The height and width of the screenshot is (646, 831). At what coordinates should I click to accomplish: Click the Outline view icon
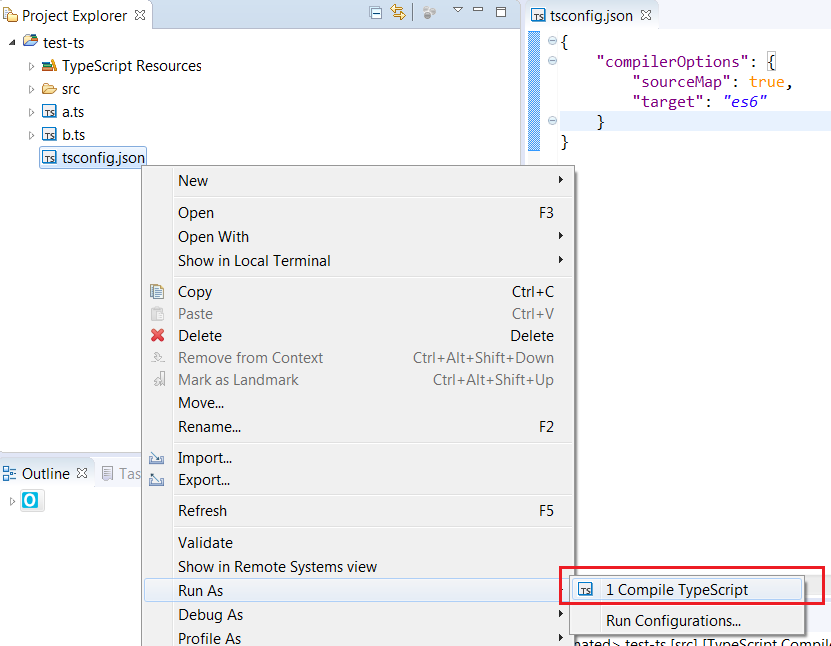point(12,473)
